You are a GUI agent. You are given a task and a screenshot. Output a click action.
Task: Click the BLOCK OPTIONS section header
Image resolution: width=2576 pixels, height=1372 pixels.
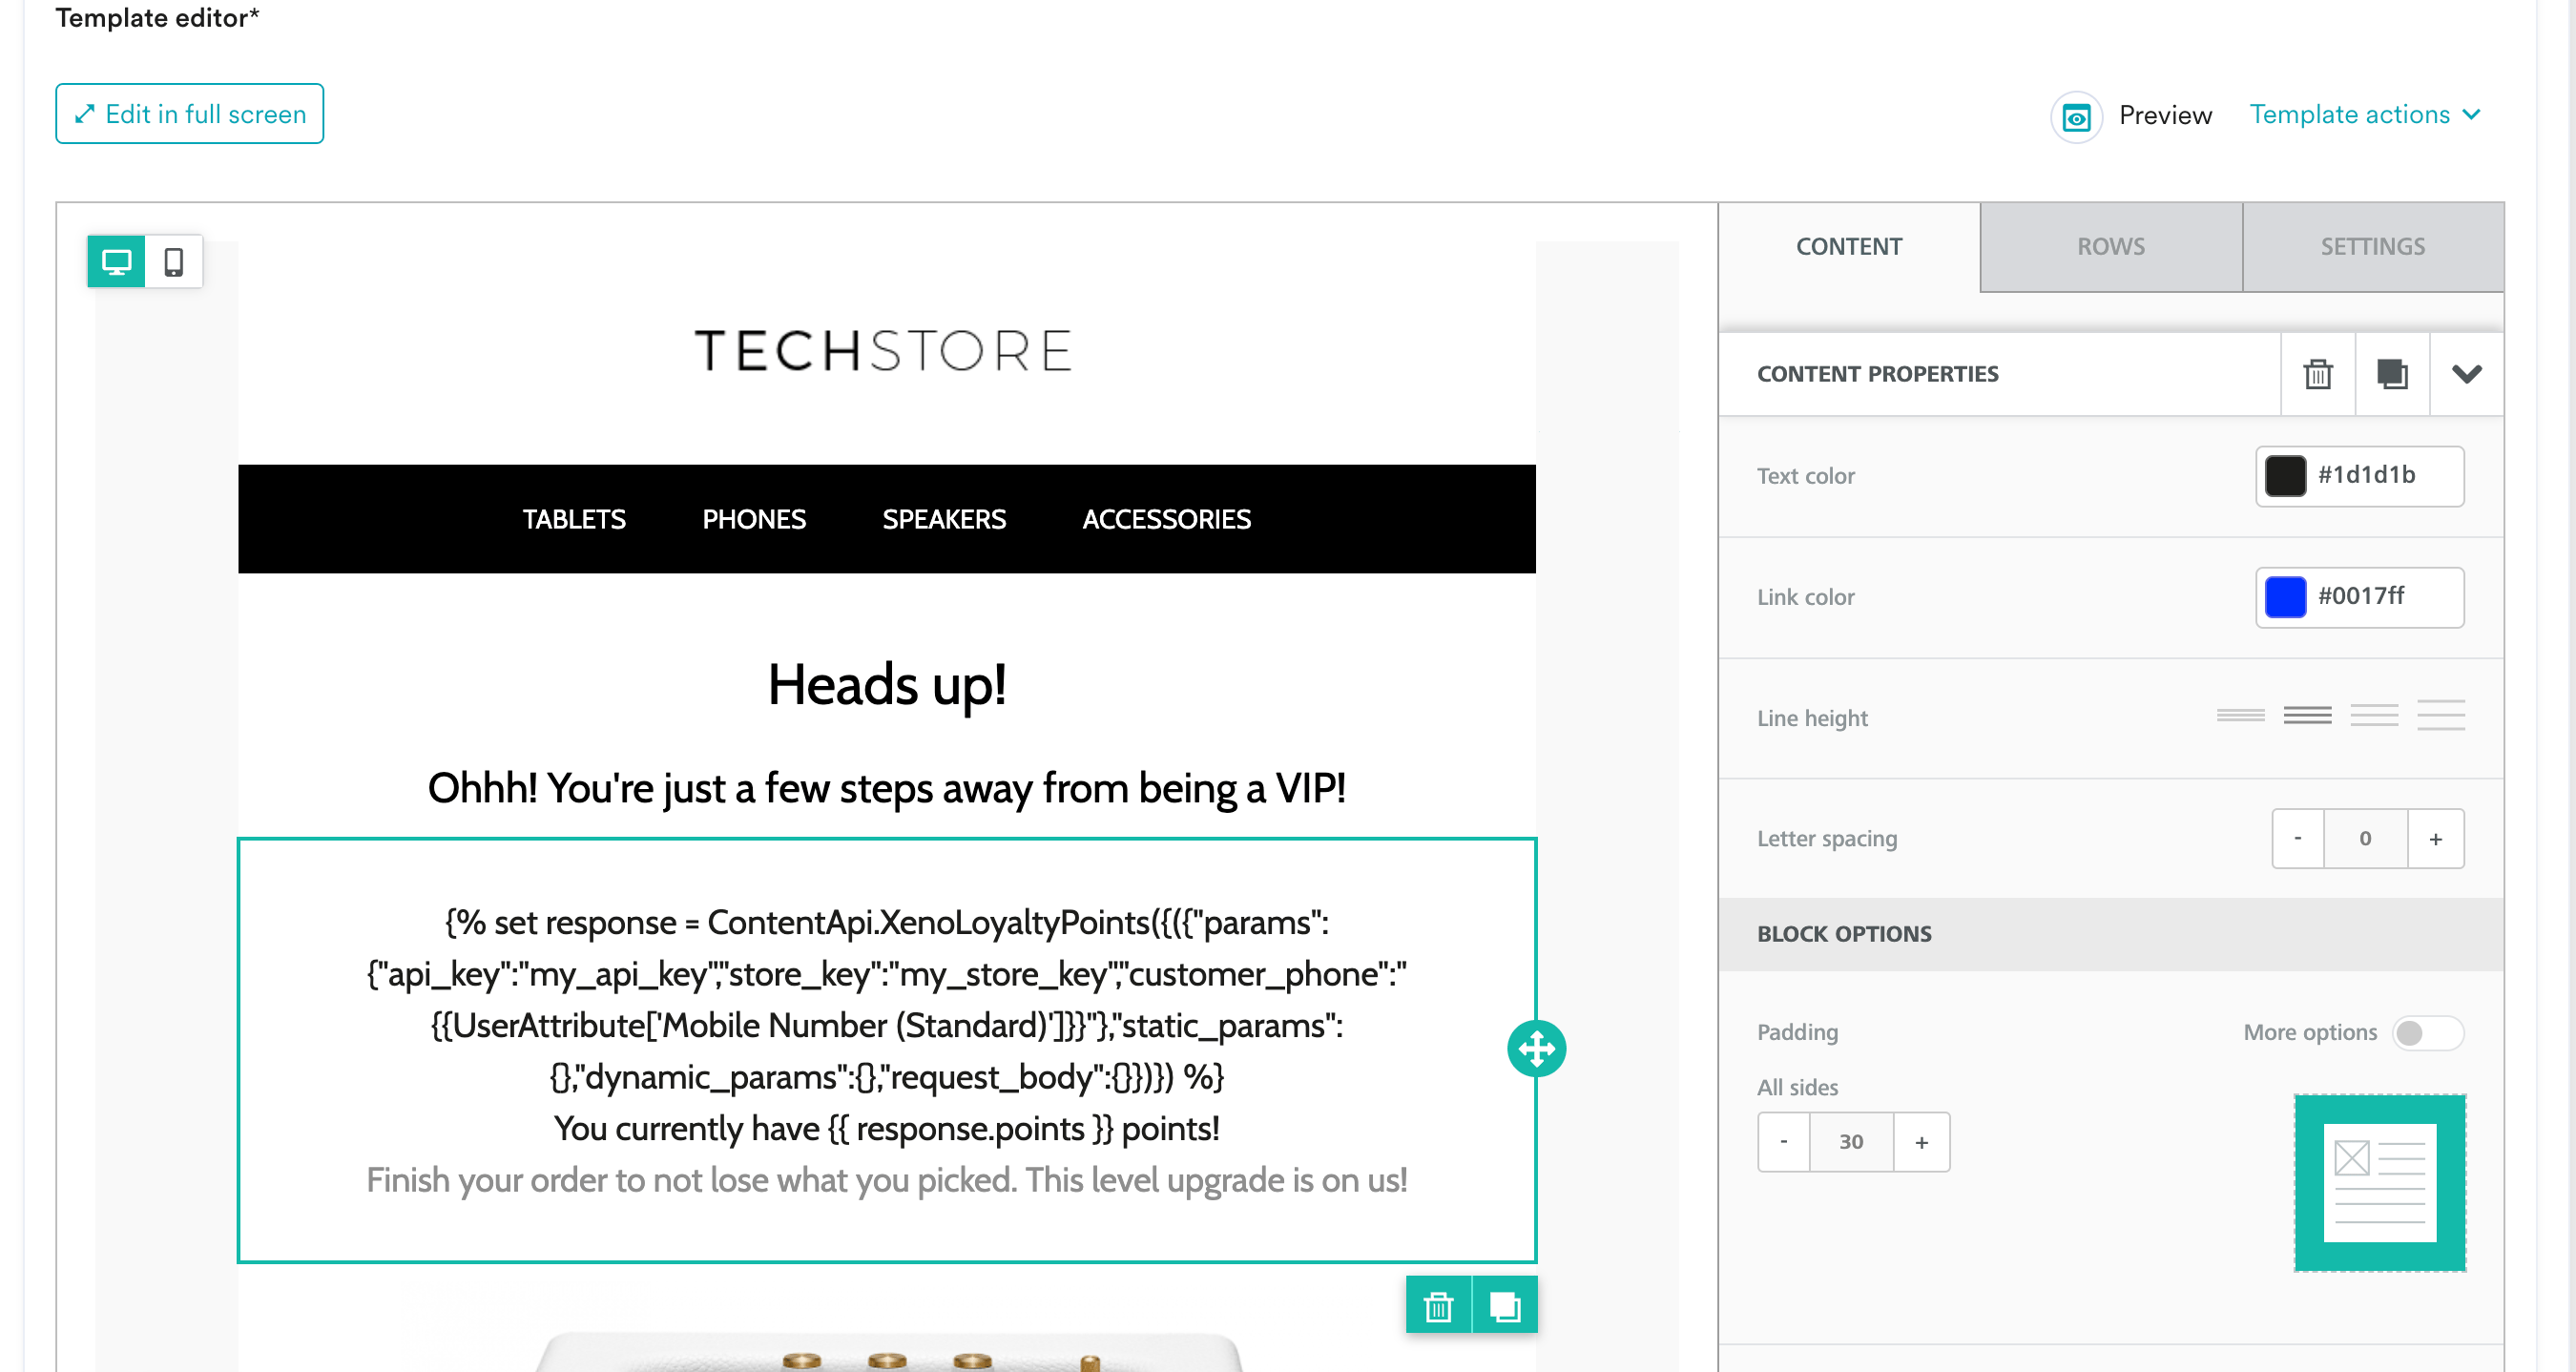pos(2111,934)
